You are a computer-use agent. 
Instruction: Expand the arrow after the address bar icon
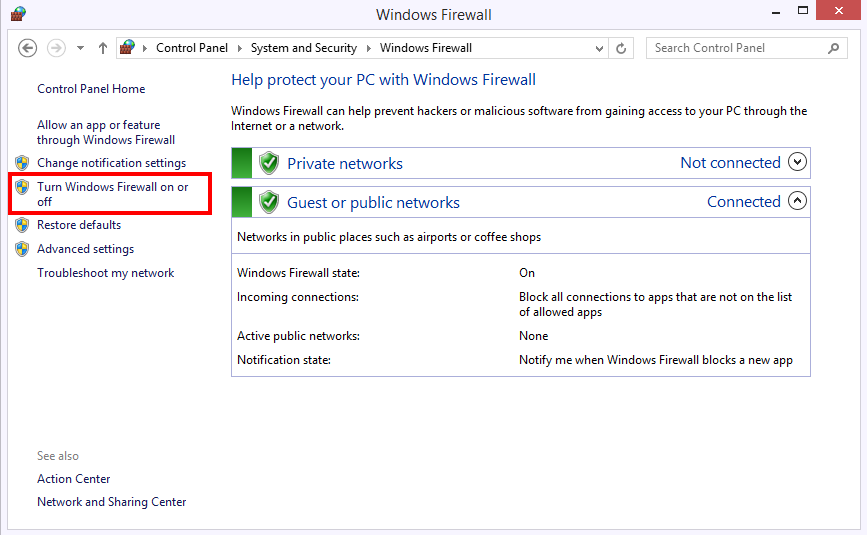145,49
